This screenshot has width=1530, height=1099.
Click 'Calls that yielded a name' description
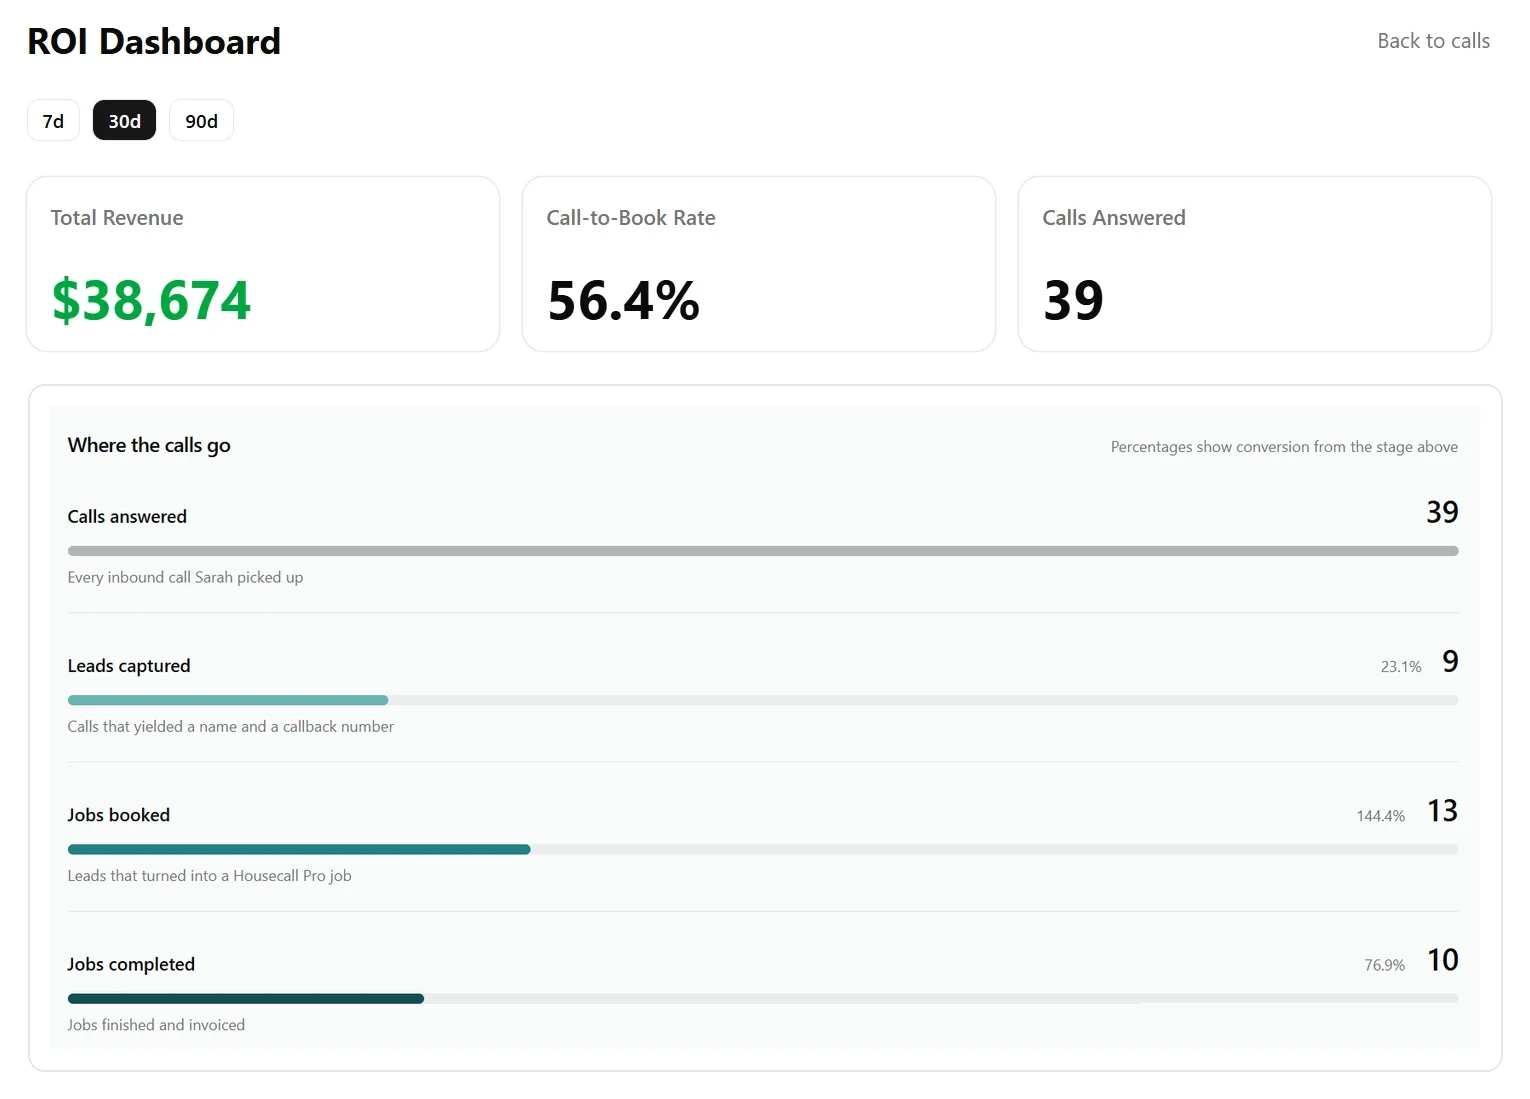231,727
